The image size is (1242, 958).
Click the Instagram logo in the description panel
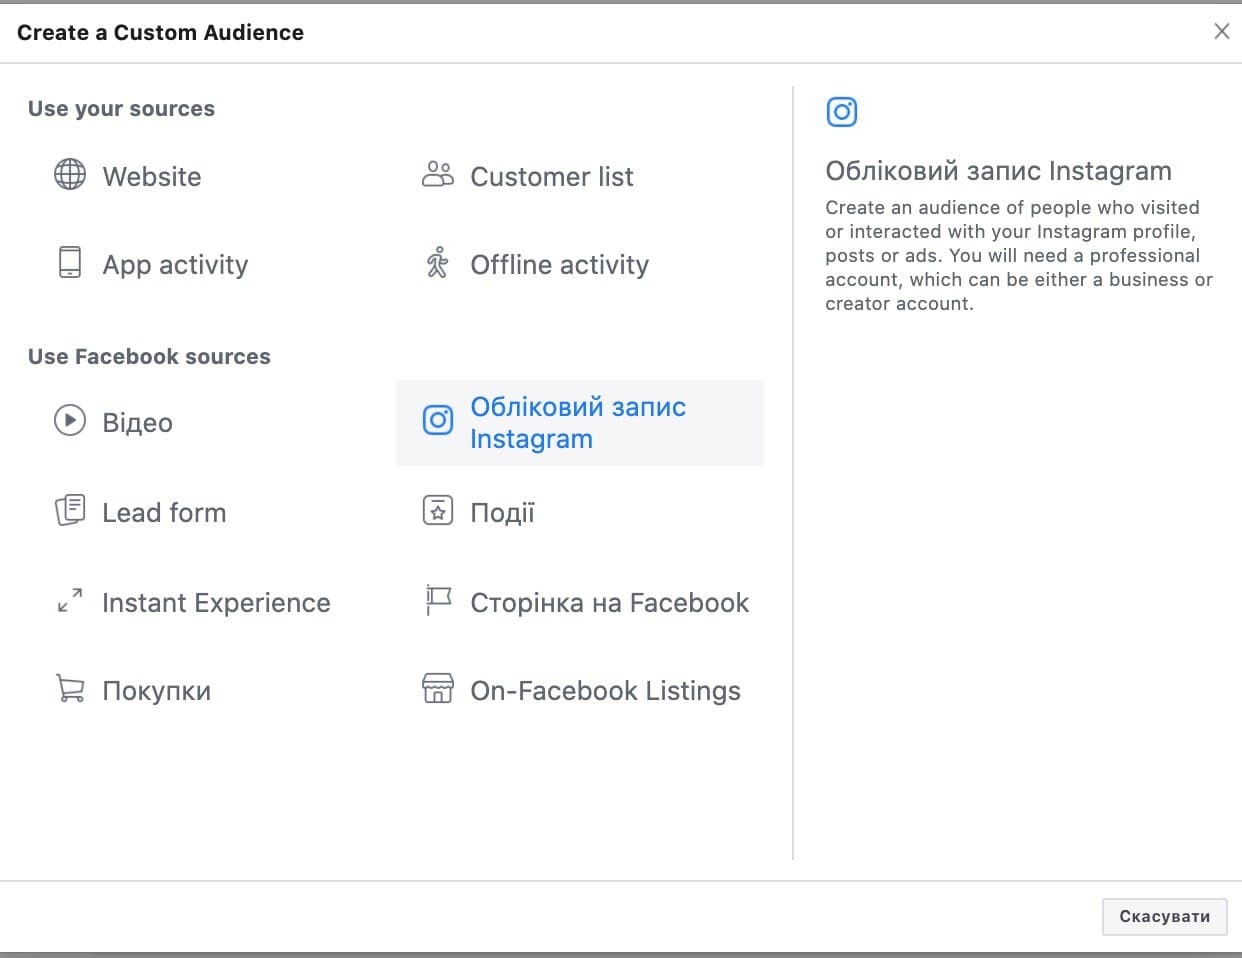(x=841, y=112)
